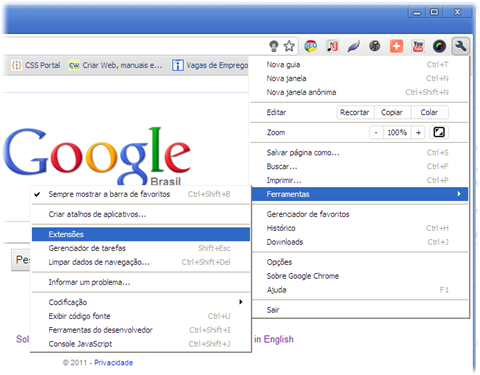Bookmark page with star icon

[289, 46]
